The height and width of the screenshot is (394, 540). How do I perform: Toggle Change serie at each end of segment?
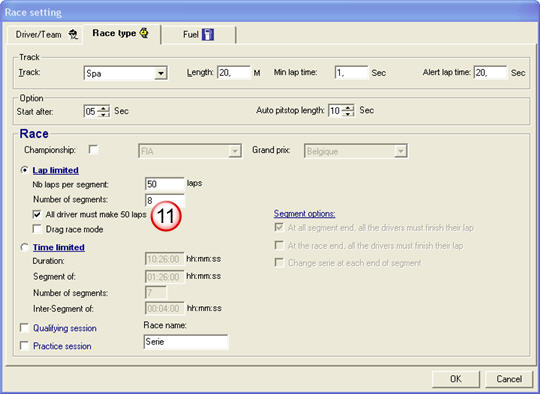[x=279, y=262]
